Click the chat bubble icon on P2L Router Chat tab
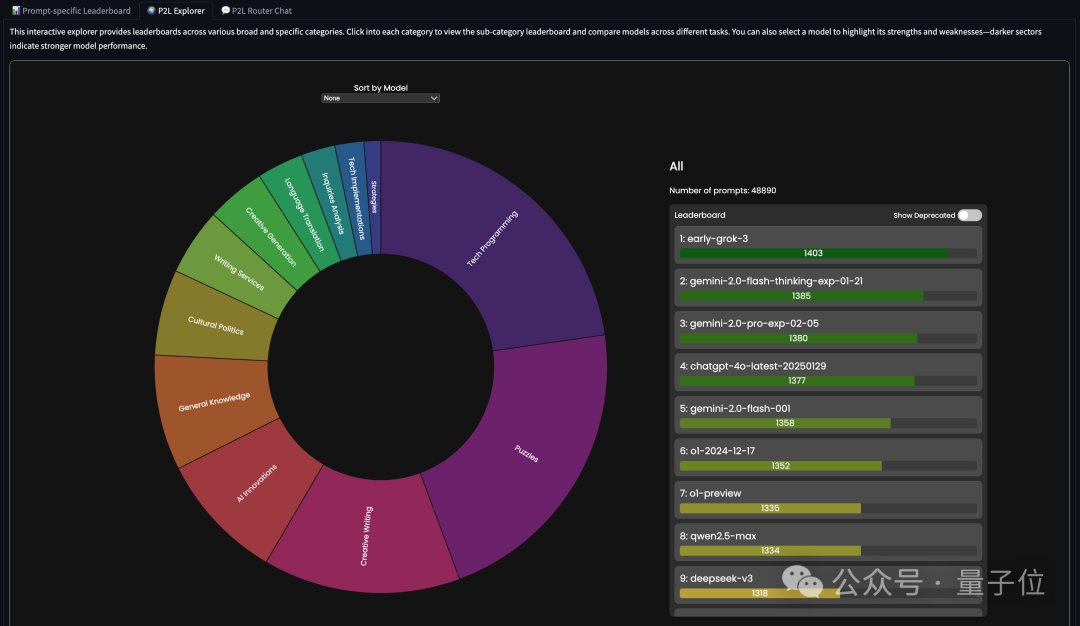 225,10
